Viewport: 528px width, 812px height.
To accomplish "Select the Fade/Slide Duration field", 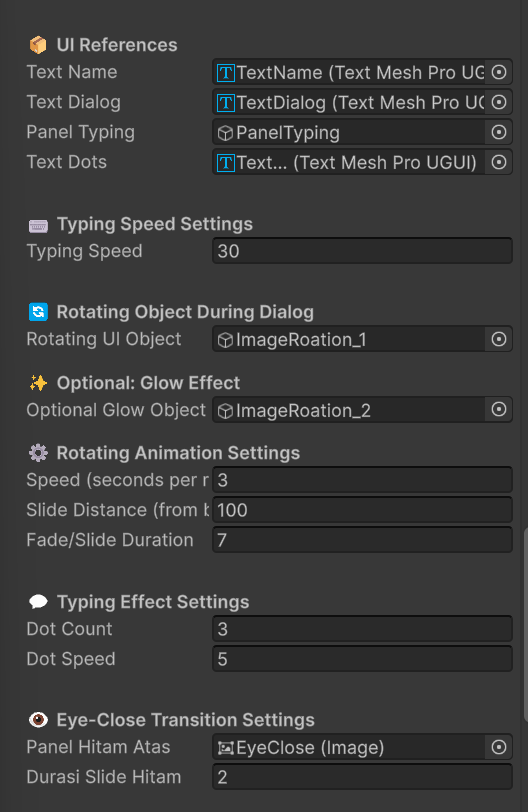I will click(x=362, y=540).
